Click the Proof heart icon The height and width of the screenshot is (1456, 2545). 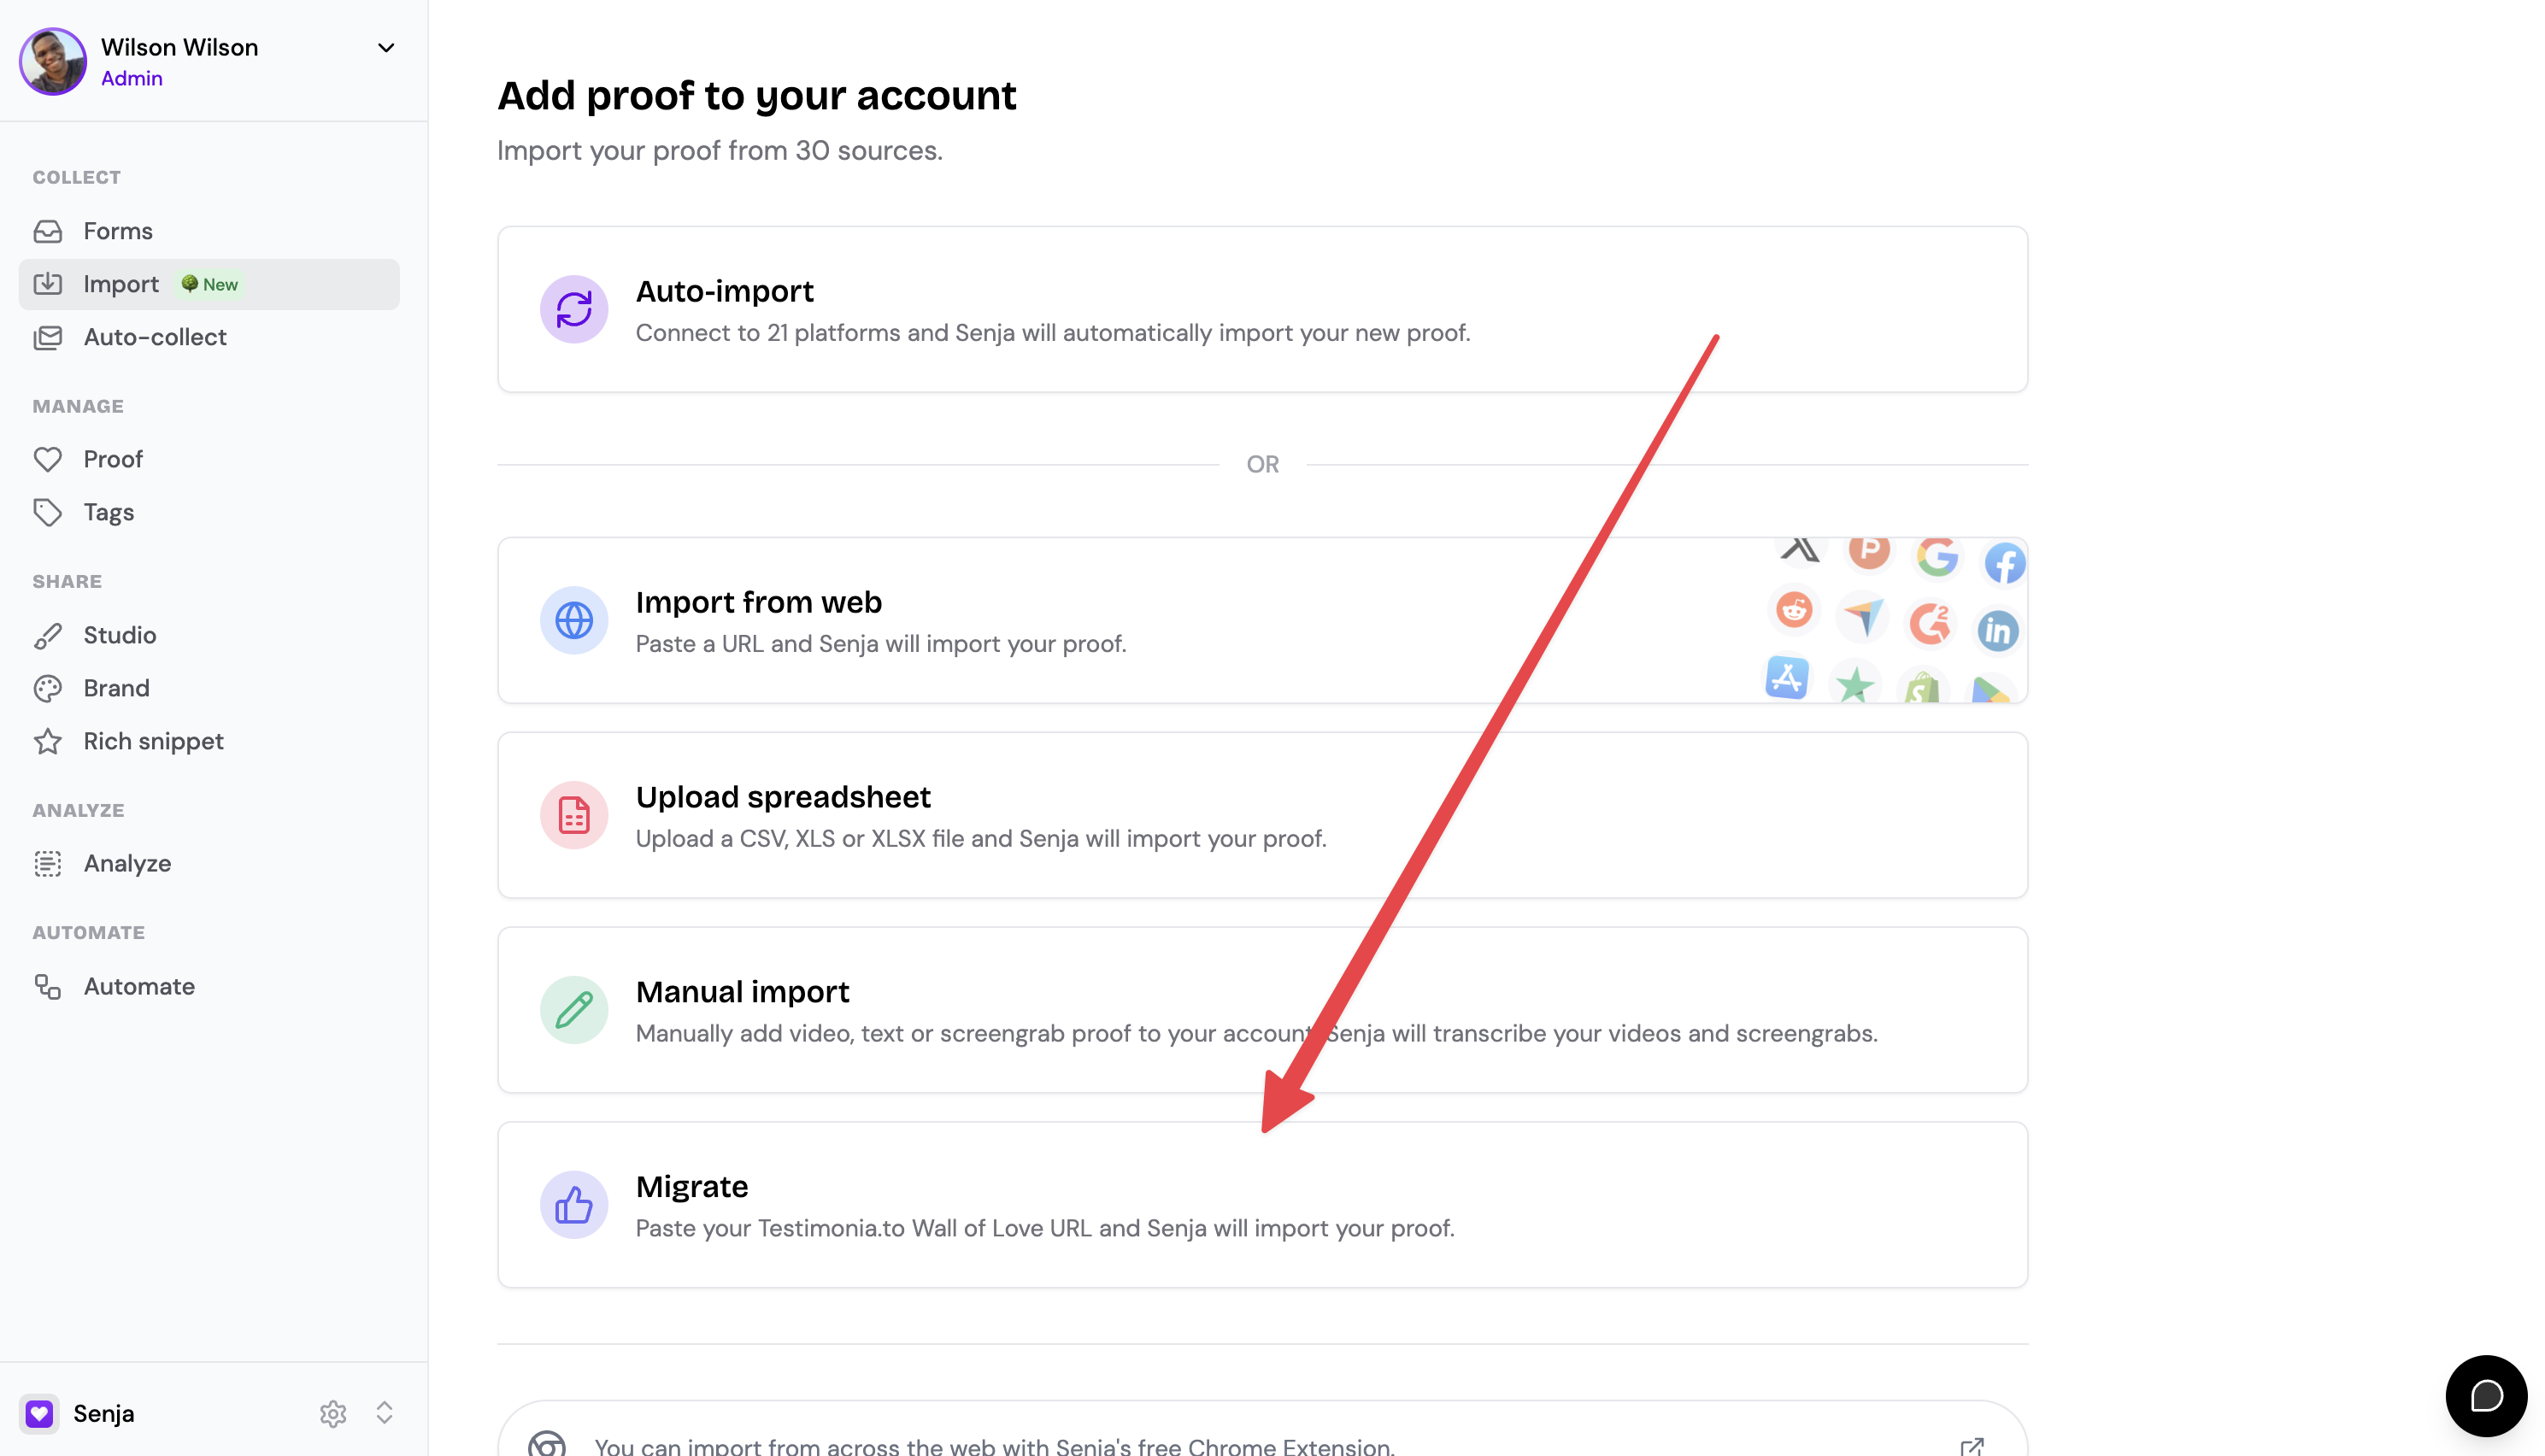(48, 459)
